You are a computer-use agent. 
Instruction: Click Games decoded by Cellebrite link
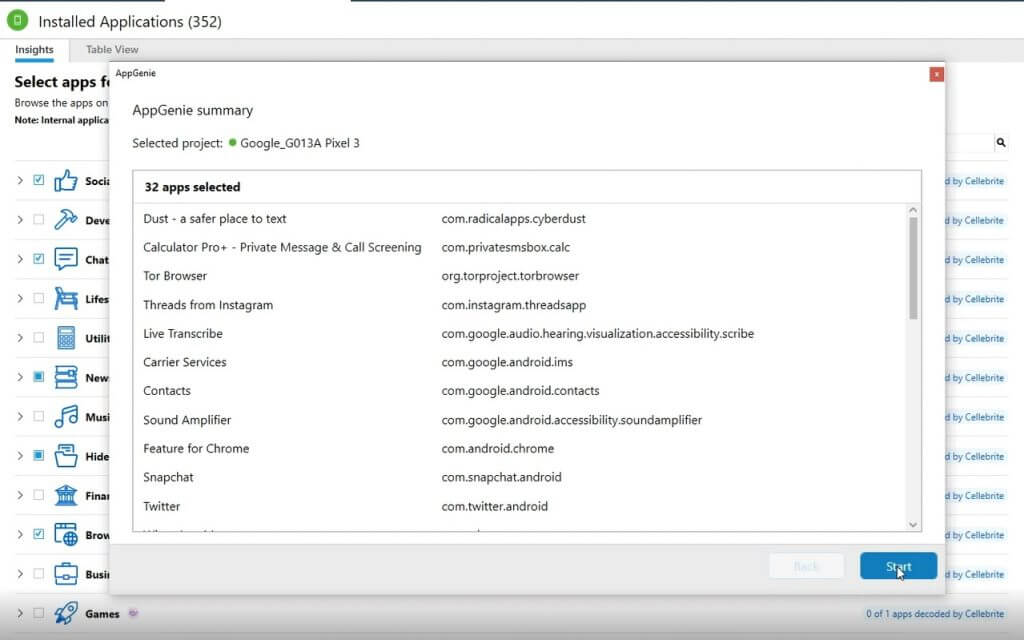935,614
